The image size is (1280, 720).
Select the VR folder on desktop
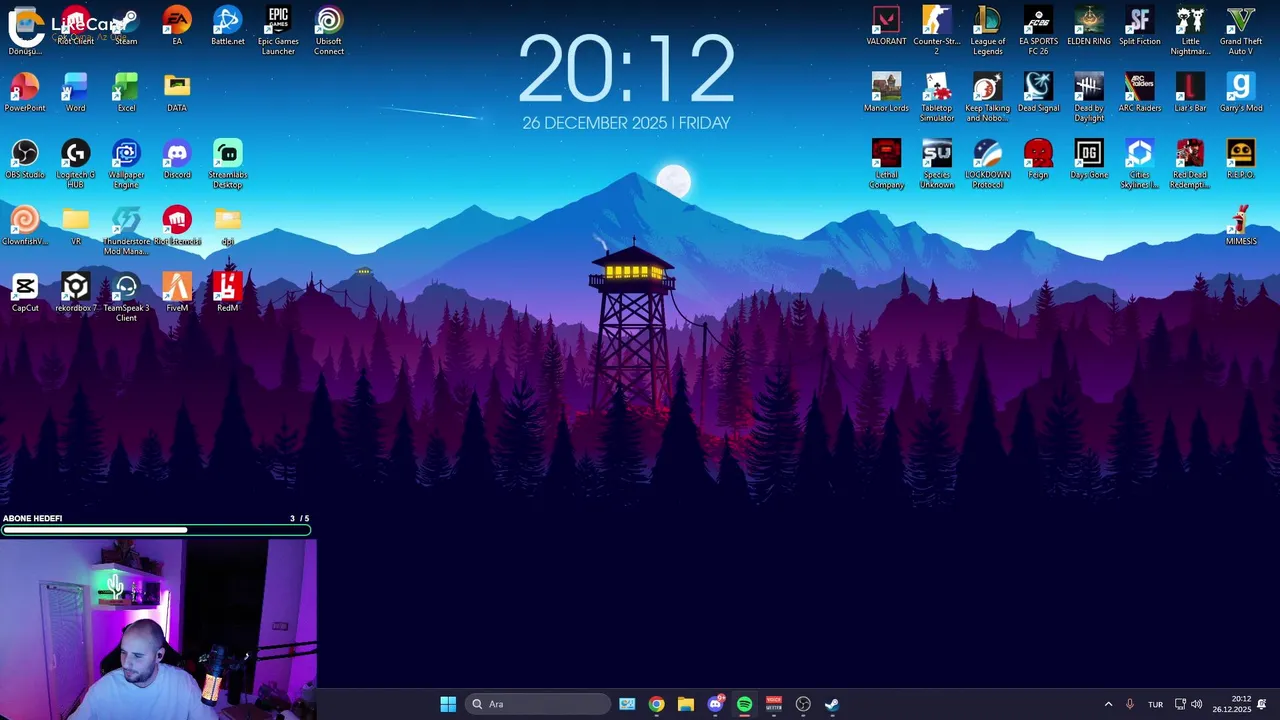point(75,226)
